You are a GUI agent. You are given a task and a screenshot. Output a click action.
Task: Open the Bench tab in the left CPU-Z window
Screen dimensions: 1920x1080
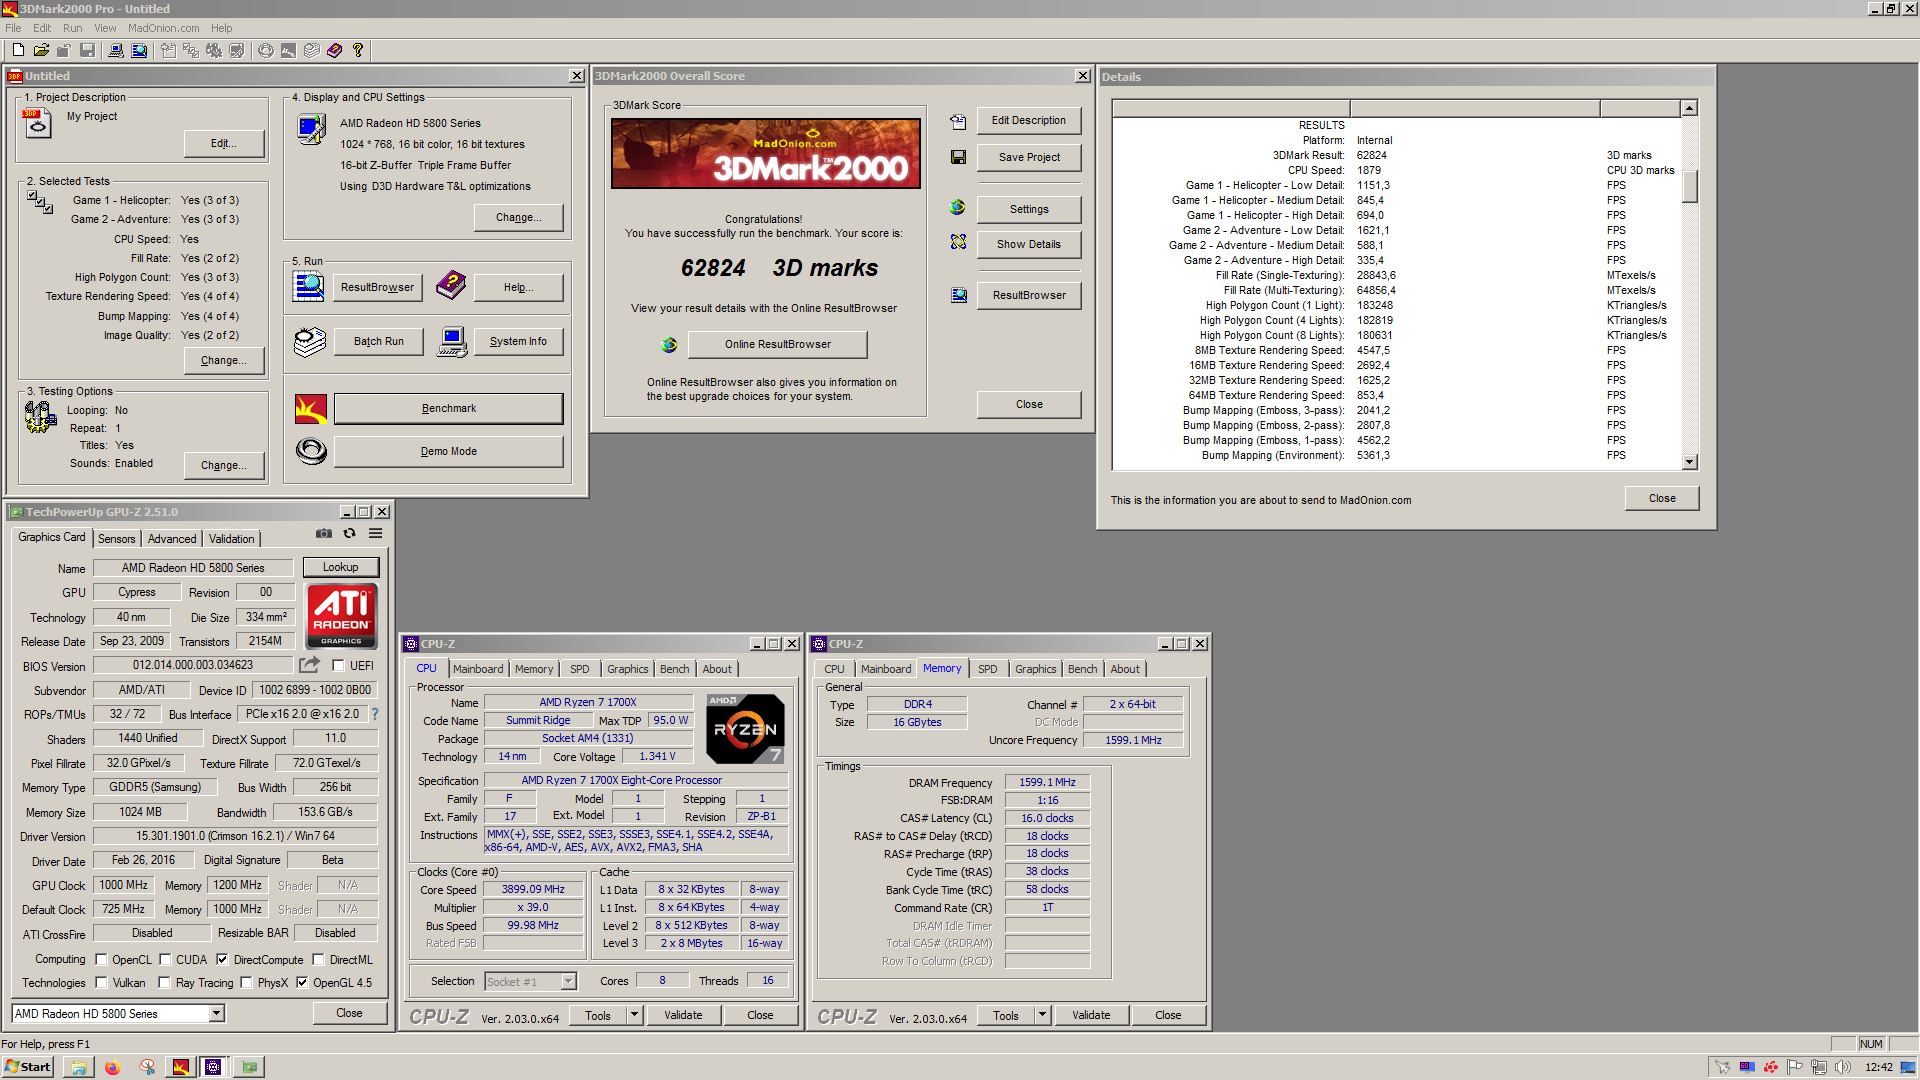674,669
